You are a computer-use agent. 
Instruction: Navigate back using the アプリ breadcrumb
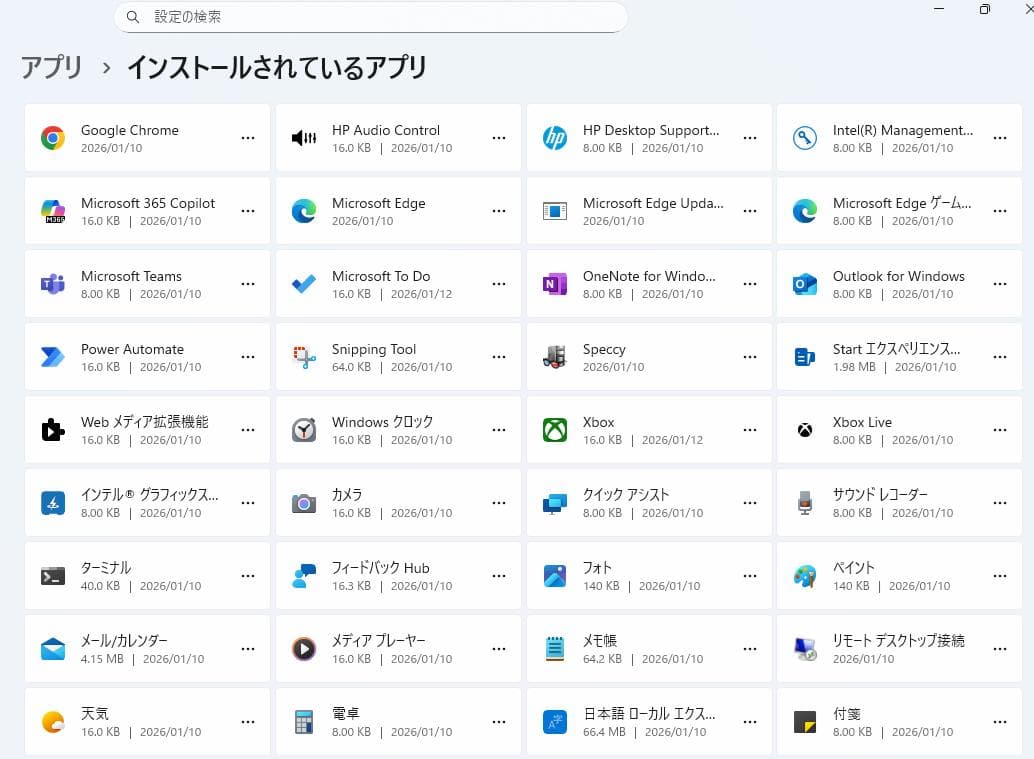tap(51, 67)
